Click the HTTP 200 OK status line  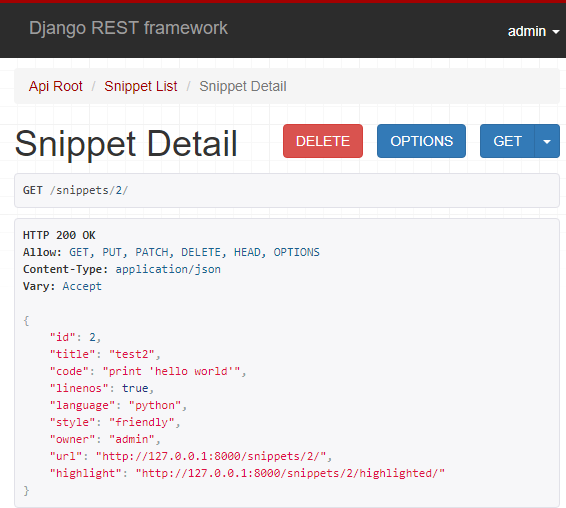[x=59, y=235]
